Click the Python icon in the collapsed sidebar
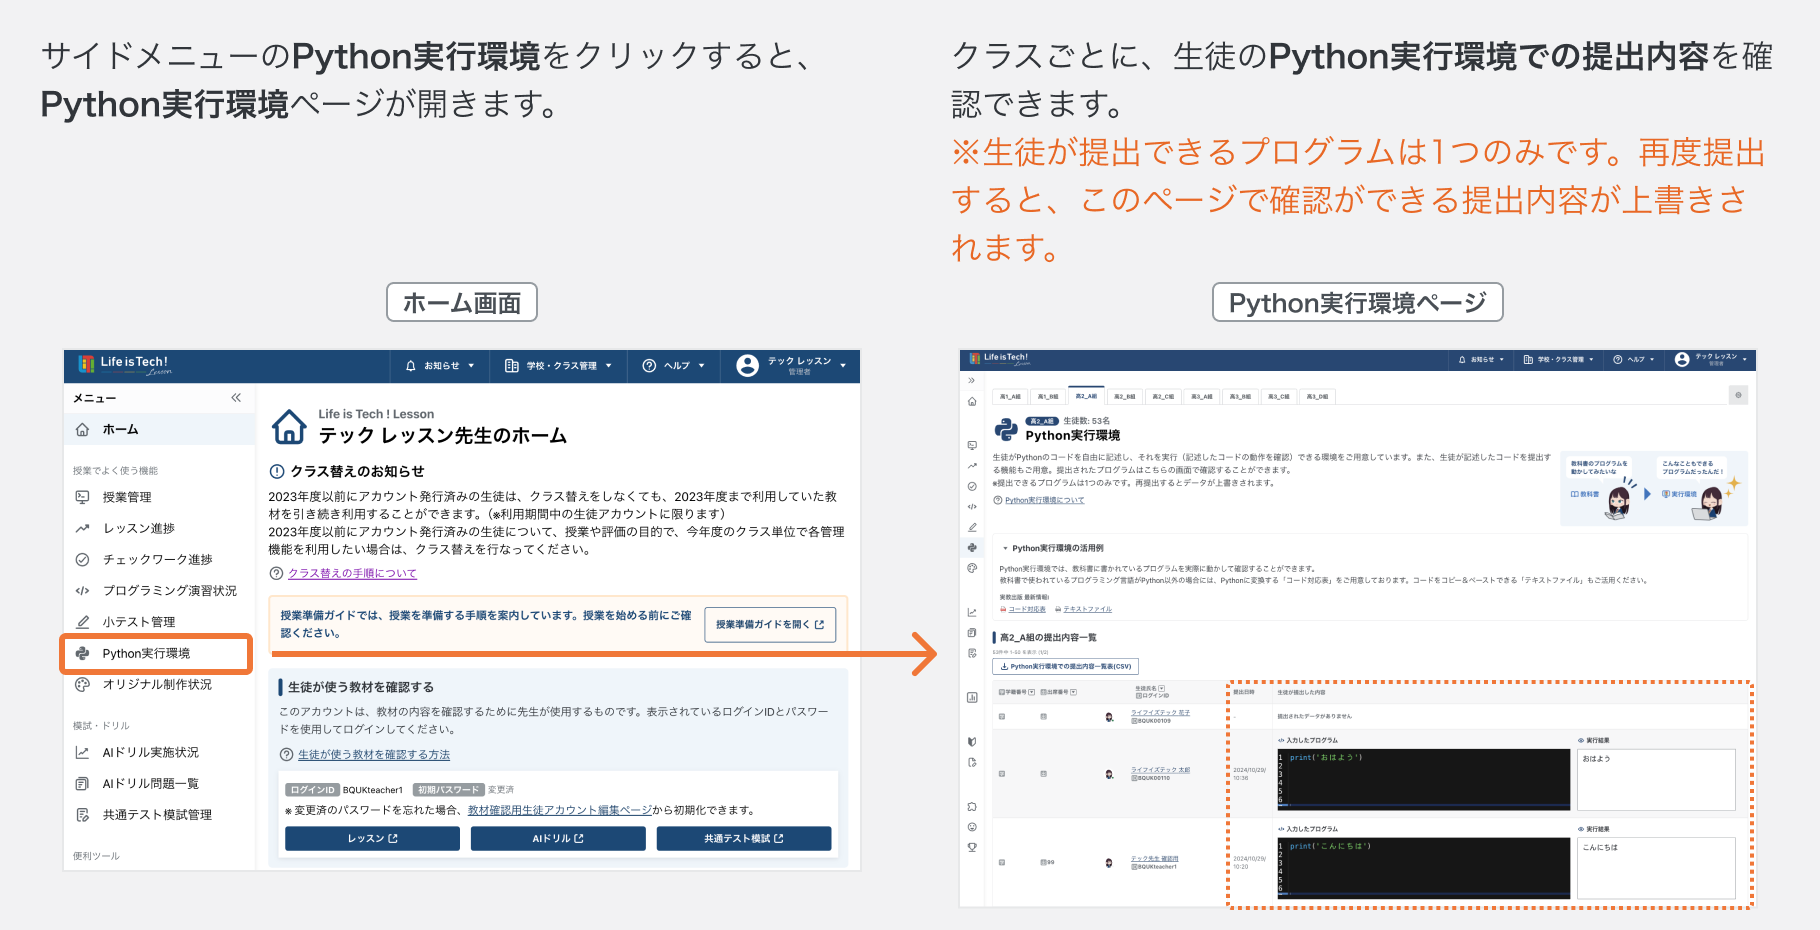This screenshot has height=930, width=1820. pos(972,547)
